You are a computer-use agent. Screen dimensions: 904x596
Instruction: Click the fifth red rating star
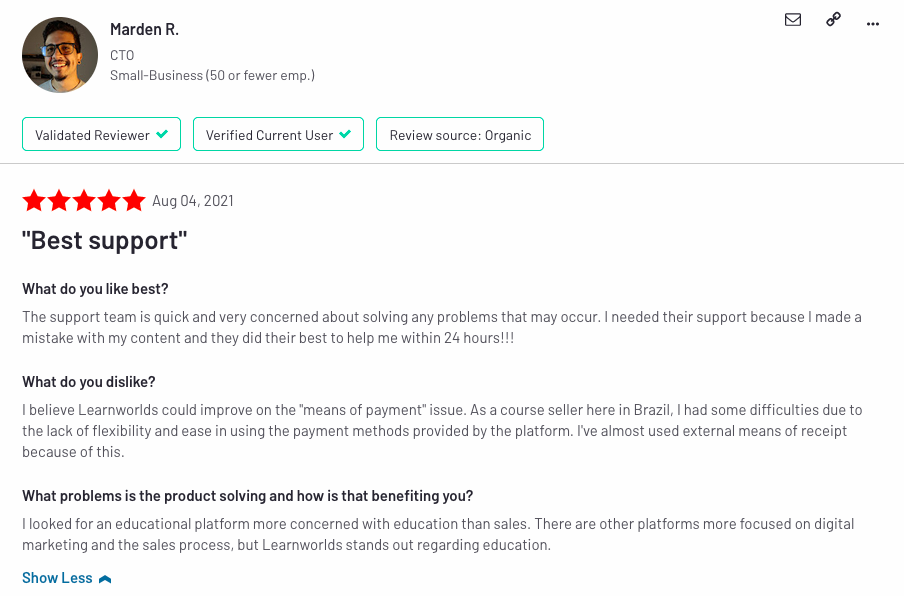coord(134,201)
